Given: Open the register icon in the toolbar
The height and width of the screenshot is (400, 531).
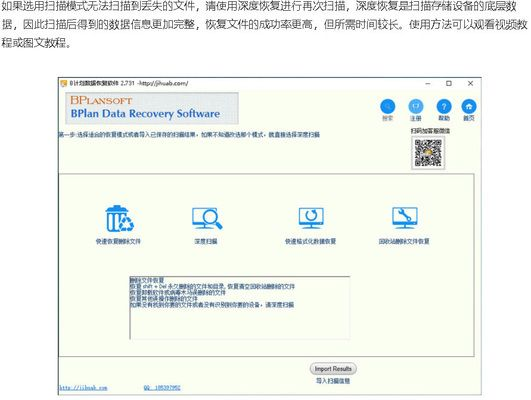Looking at the screenshot, I should pyautogui.click(x=416, y=107).
